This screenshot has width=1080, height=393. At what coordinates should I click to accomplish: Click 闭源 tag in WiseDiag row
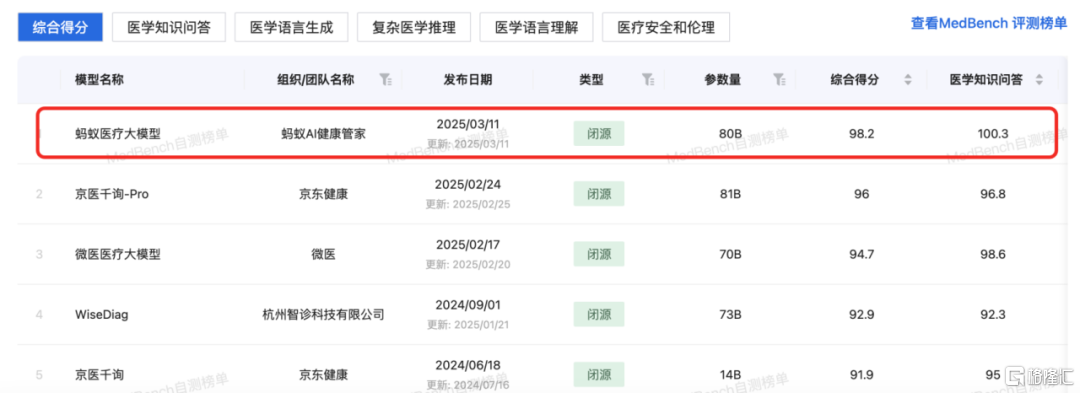599,315
